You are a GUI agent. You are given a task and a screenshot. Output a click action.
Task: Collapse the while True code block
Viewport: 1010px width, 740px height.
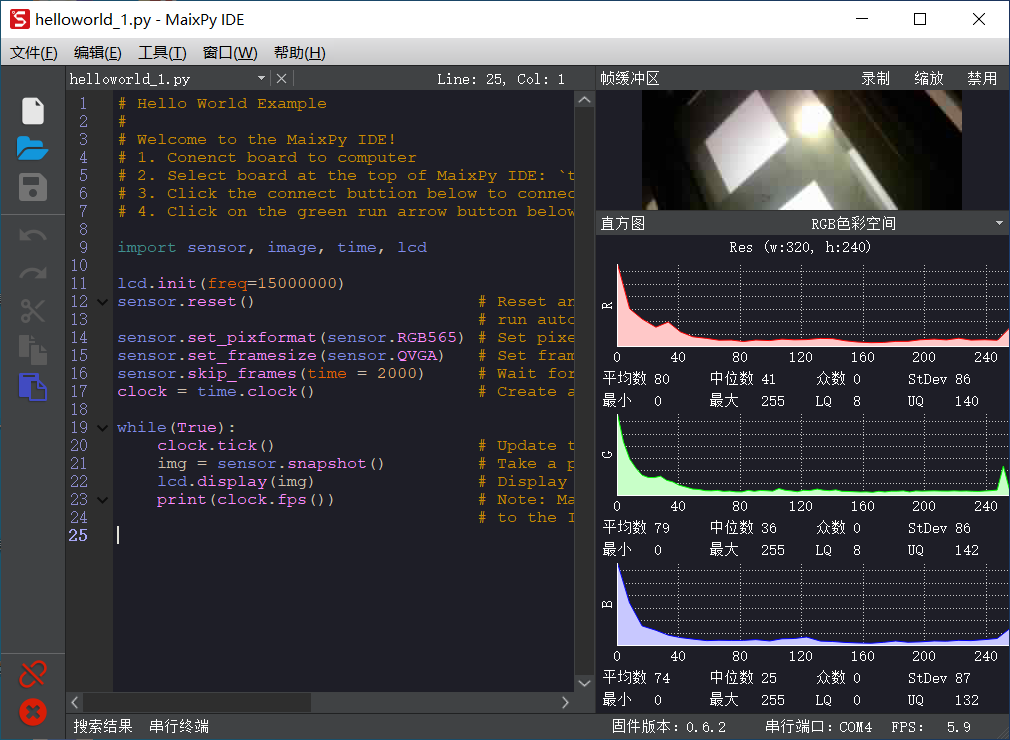click(103, 427)
